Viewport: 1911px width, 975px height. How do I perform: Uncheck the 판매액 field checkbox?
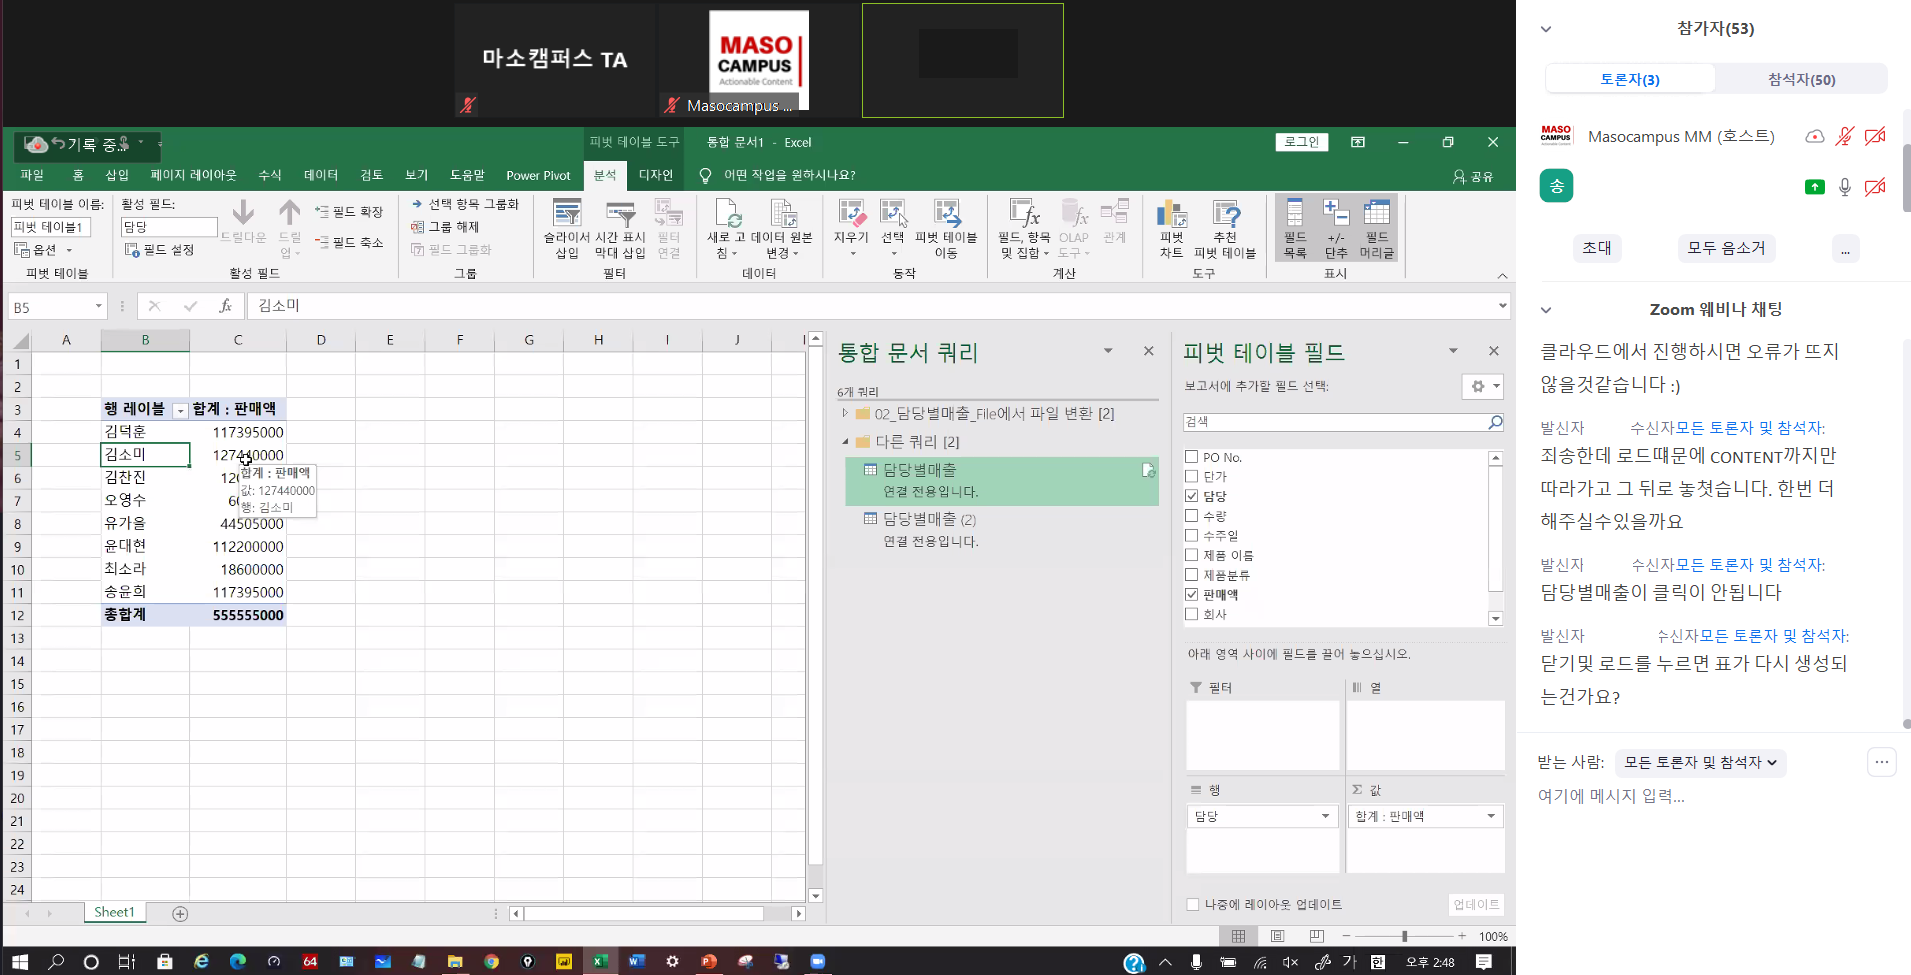1192,594
